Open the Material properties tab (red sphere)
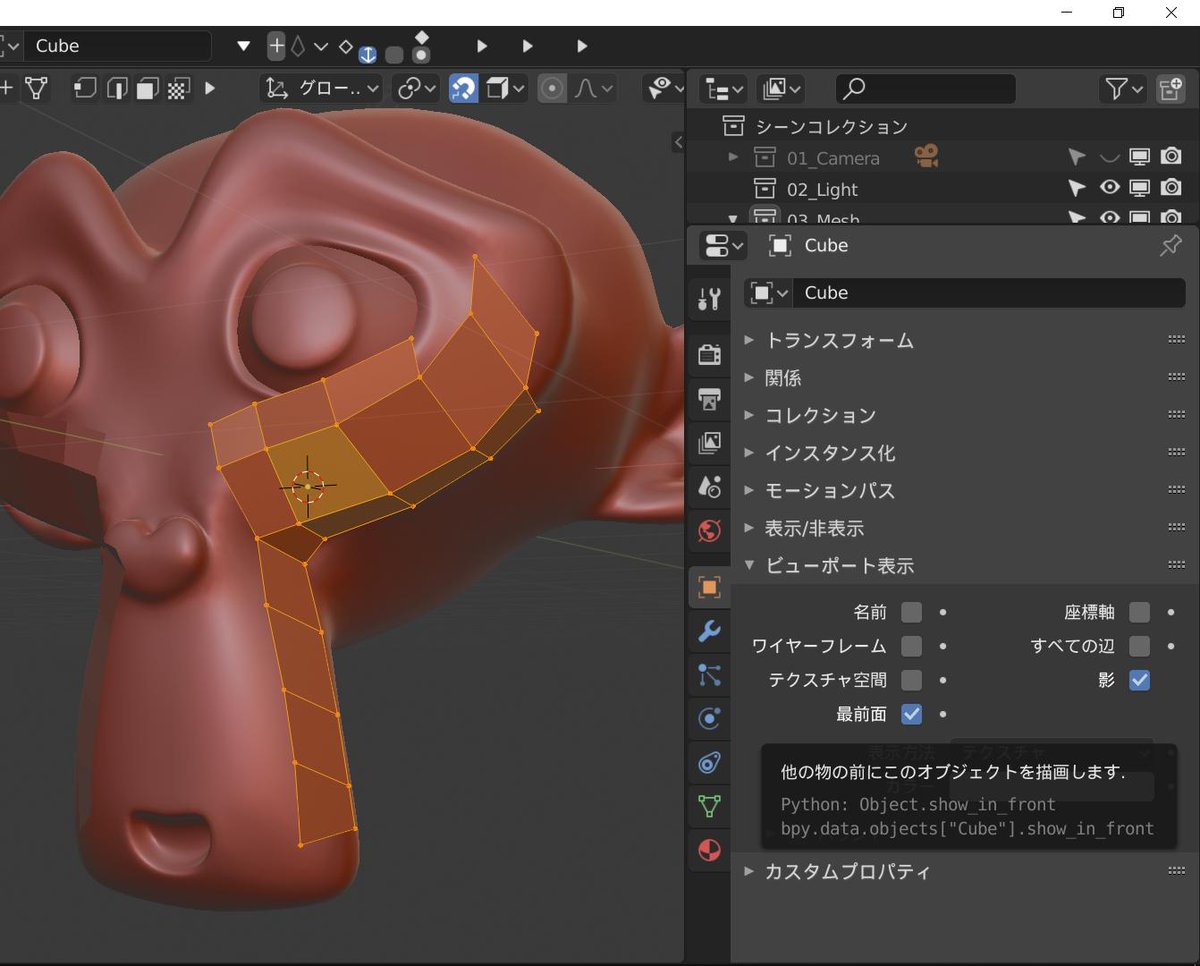 point(709,850)
